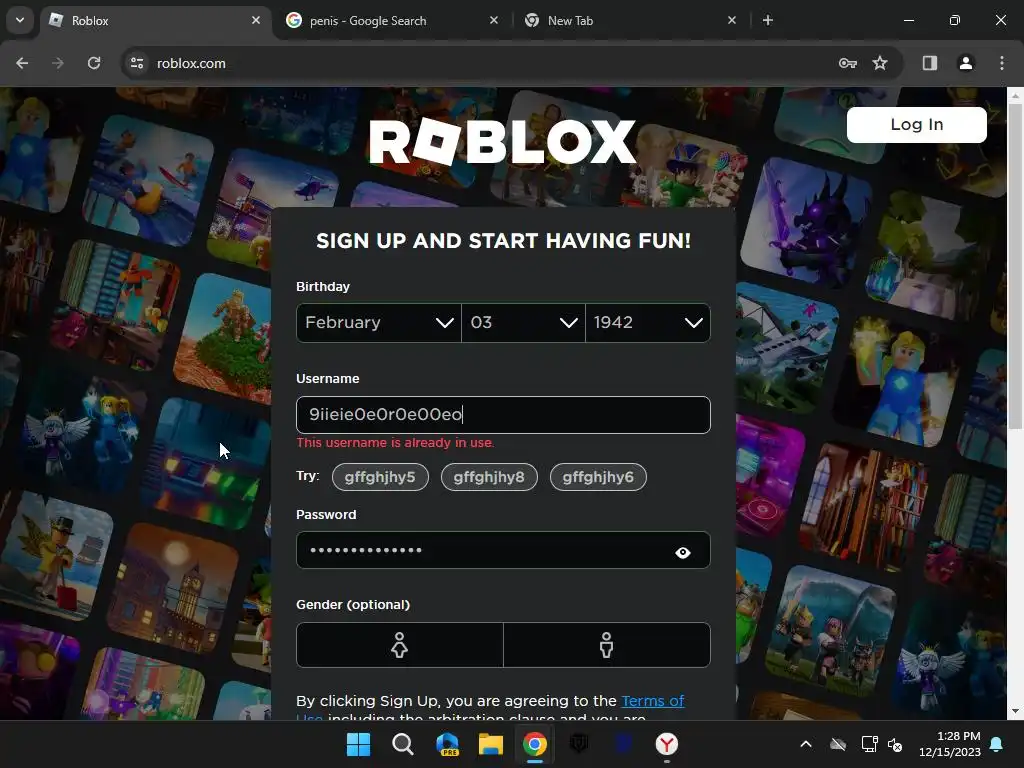Choose suggested username gffghjhy5
This screenshot has height=768, width=1024.
(x=380, y=477)
